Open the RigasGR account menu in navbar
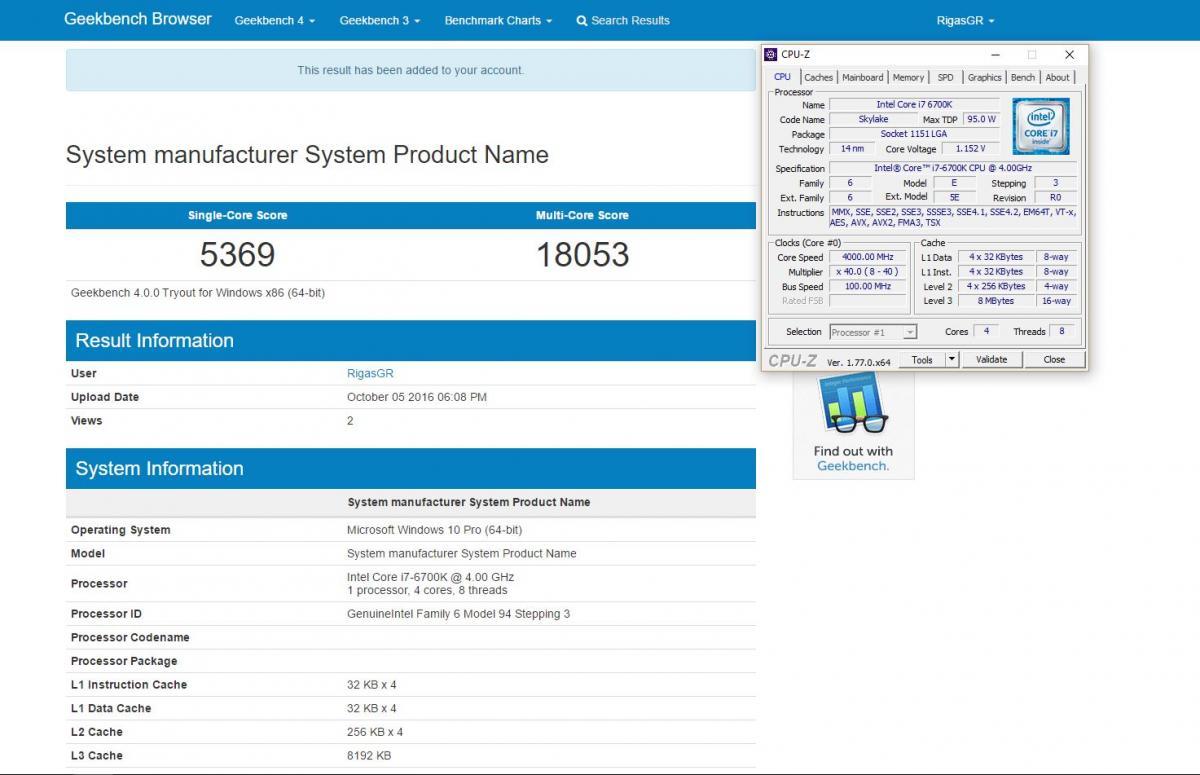Viewport: 1200px width, 775px height. [965, 20]
